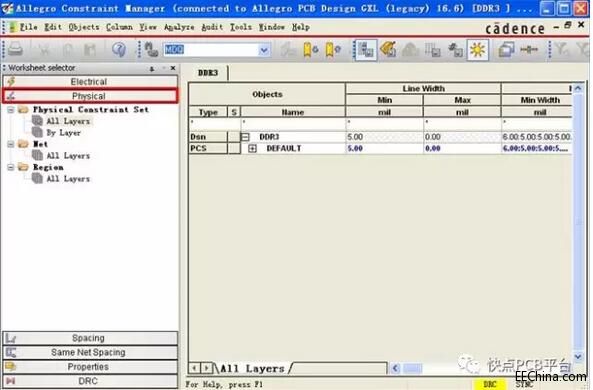Click the cascade windows toolbar icon
593x390 pixels.
(x=506, y=50)
